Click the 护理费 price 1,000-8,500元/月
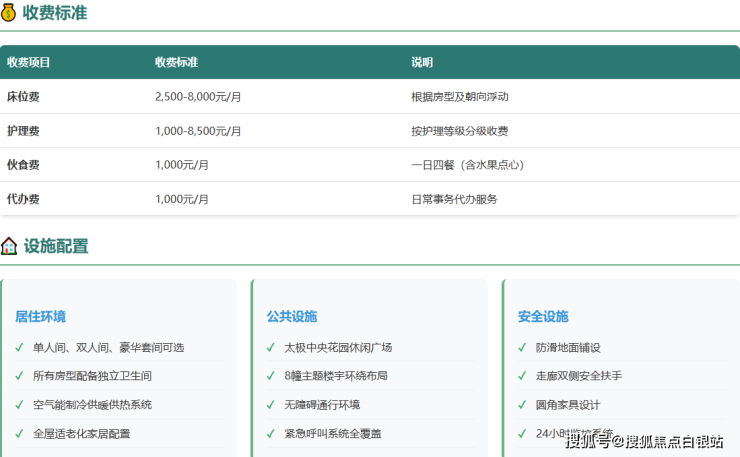This screenshot has width=740, height=457. pyautogui.click(x=198, y=131)
